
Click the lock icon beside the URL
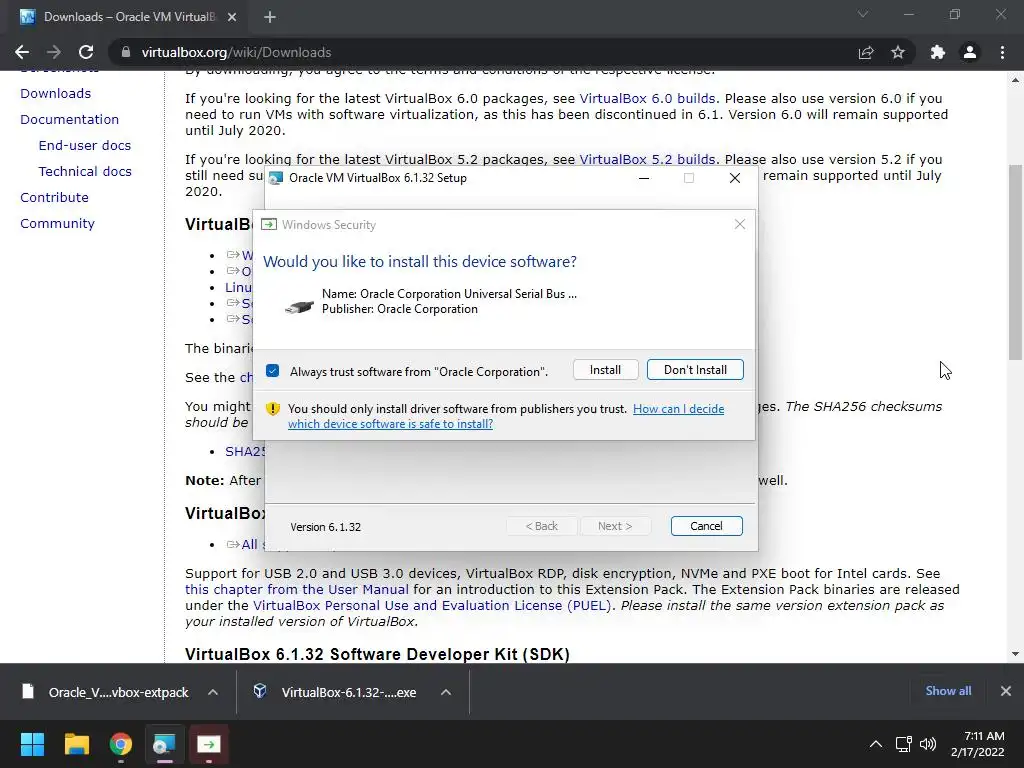click(x=125, y=52)
